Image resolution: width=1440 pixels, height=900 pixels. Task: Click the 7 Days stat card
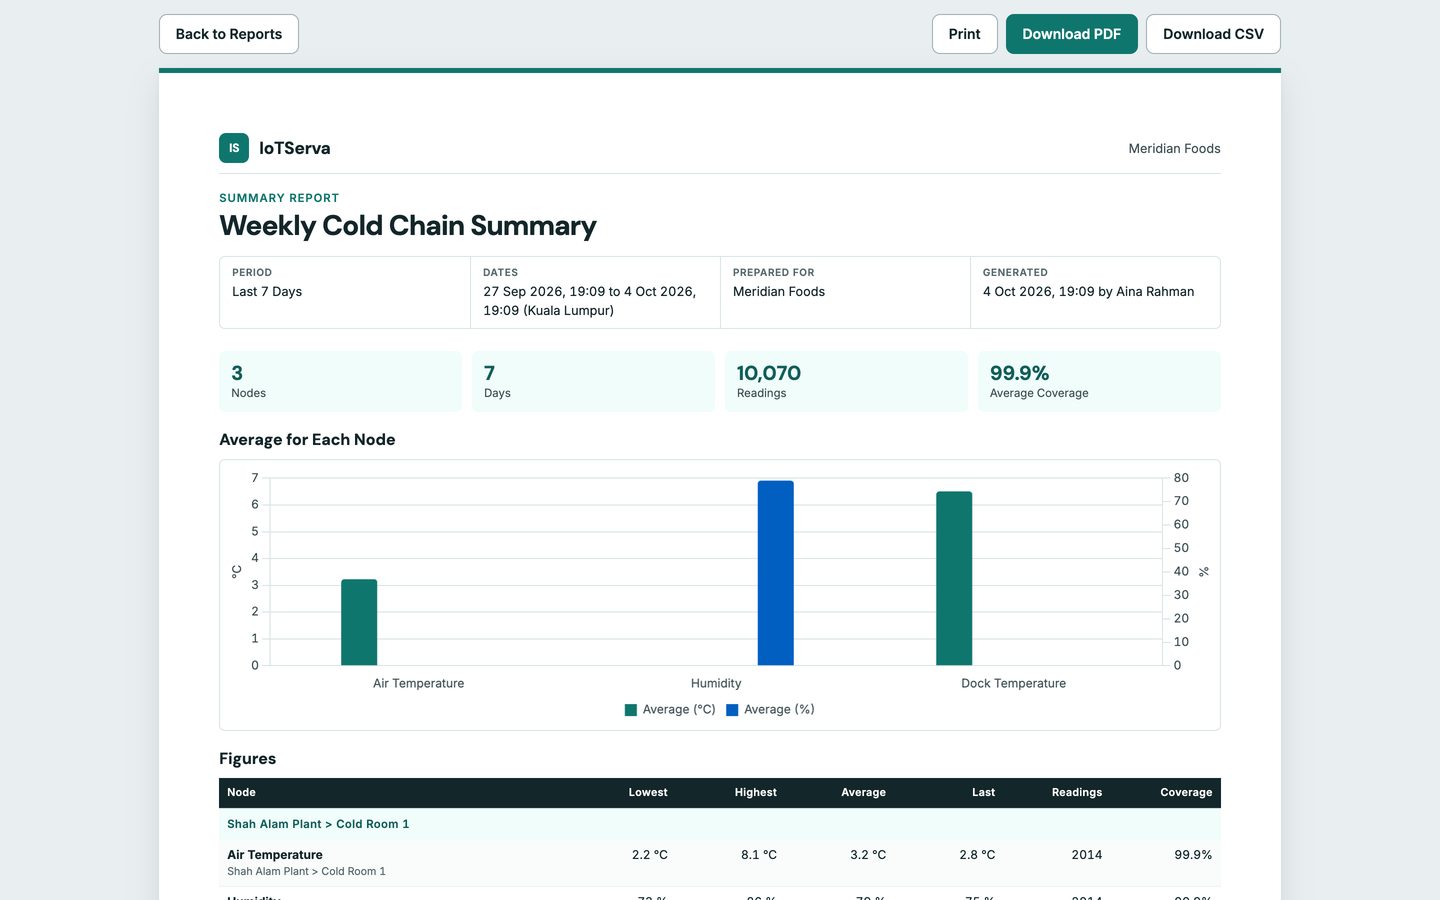click(x=593, y=381)
